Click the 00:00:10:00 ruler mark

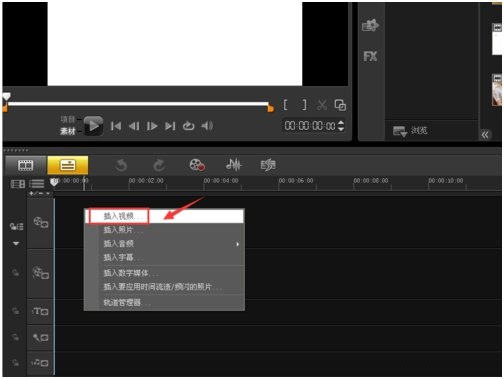(x=446, y=180)
